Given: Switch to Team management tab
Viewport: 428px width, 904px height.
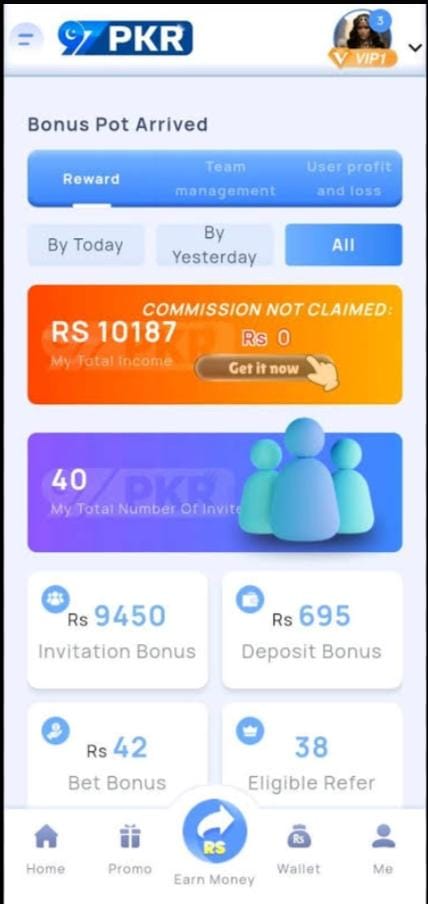Looking at the screenshot, I should click(225, 179).
